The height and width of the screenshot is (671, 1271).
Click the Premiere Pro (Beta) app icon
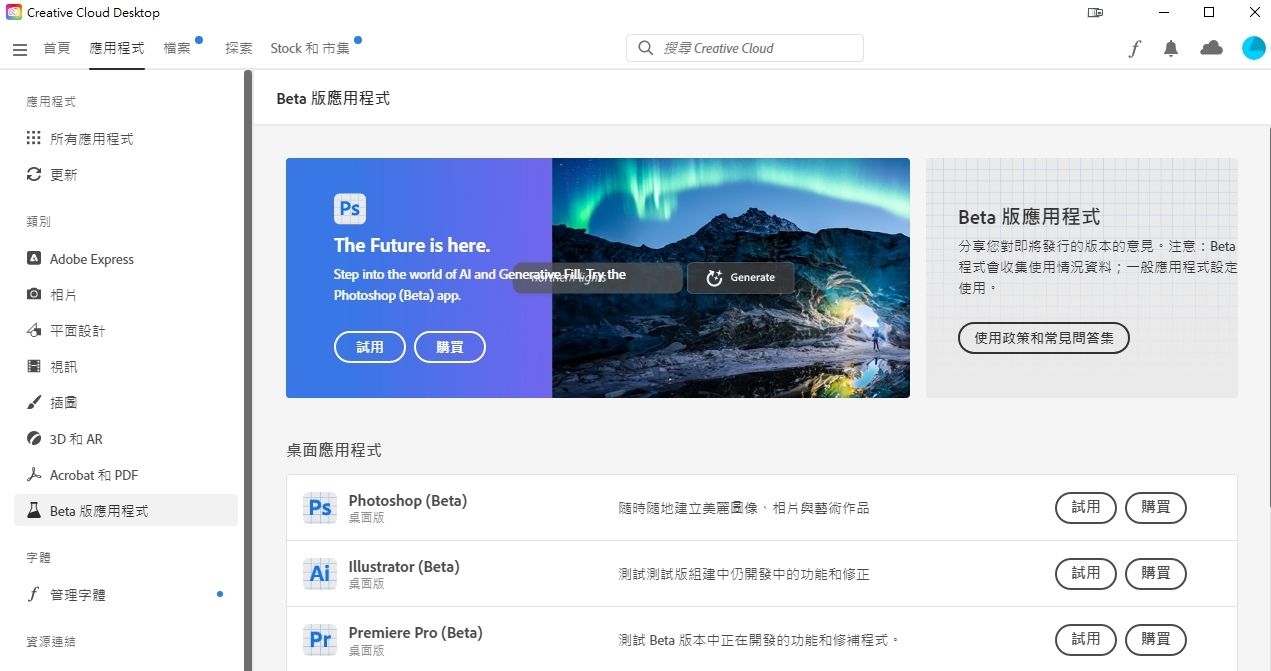[320, 640]
